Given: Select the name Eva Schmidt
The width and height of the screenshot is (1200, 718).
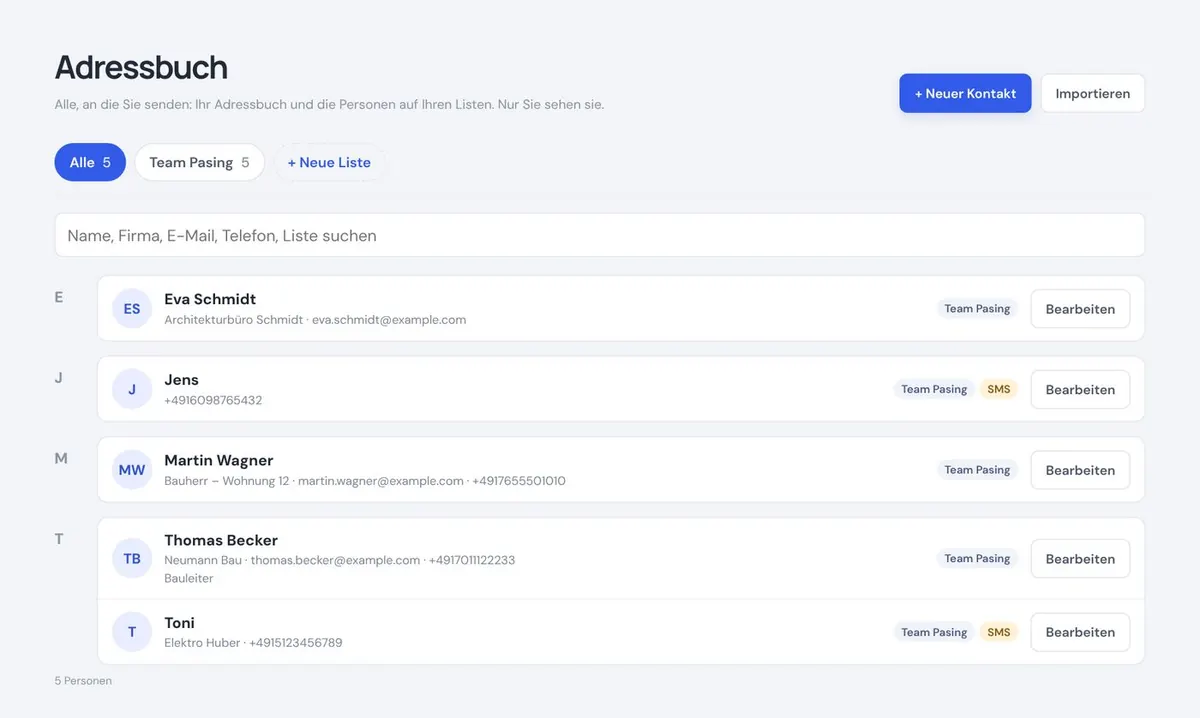Looking at the screenshot, I should point(210,299).
